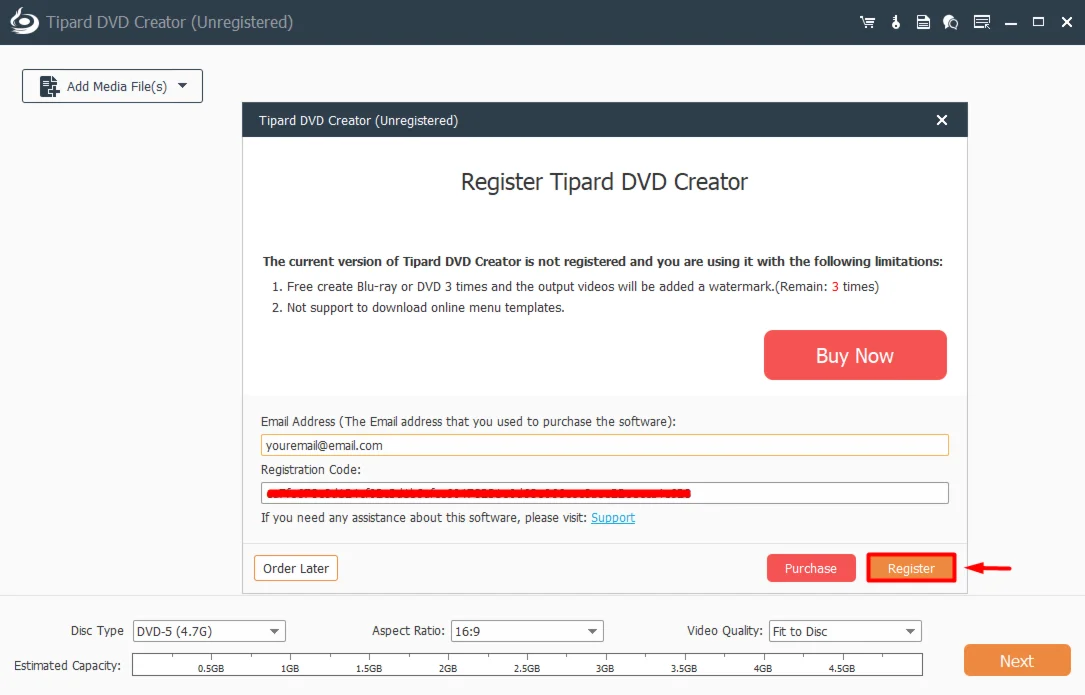Click the shopping cart icon in title bar

pos(866,22)
